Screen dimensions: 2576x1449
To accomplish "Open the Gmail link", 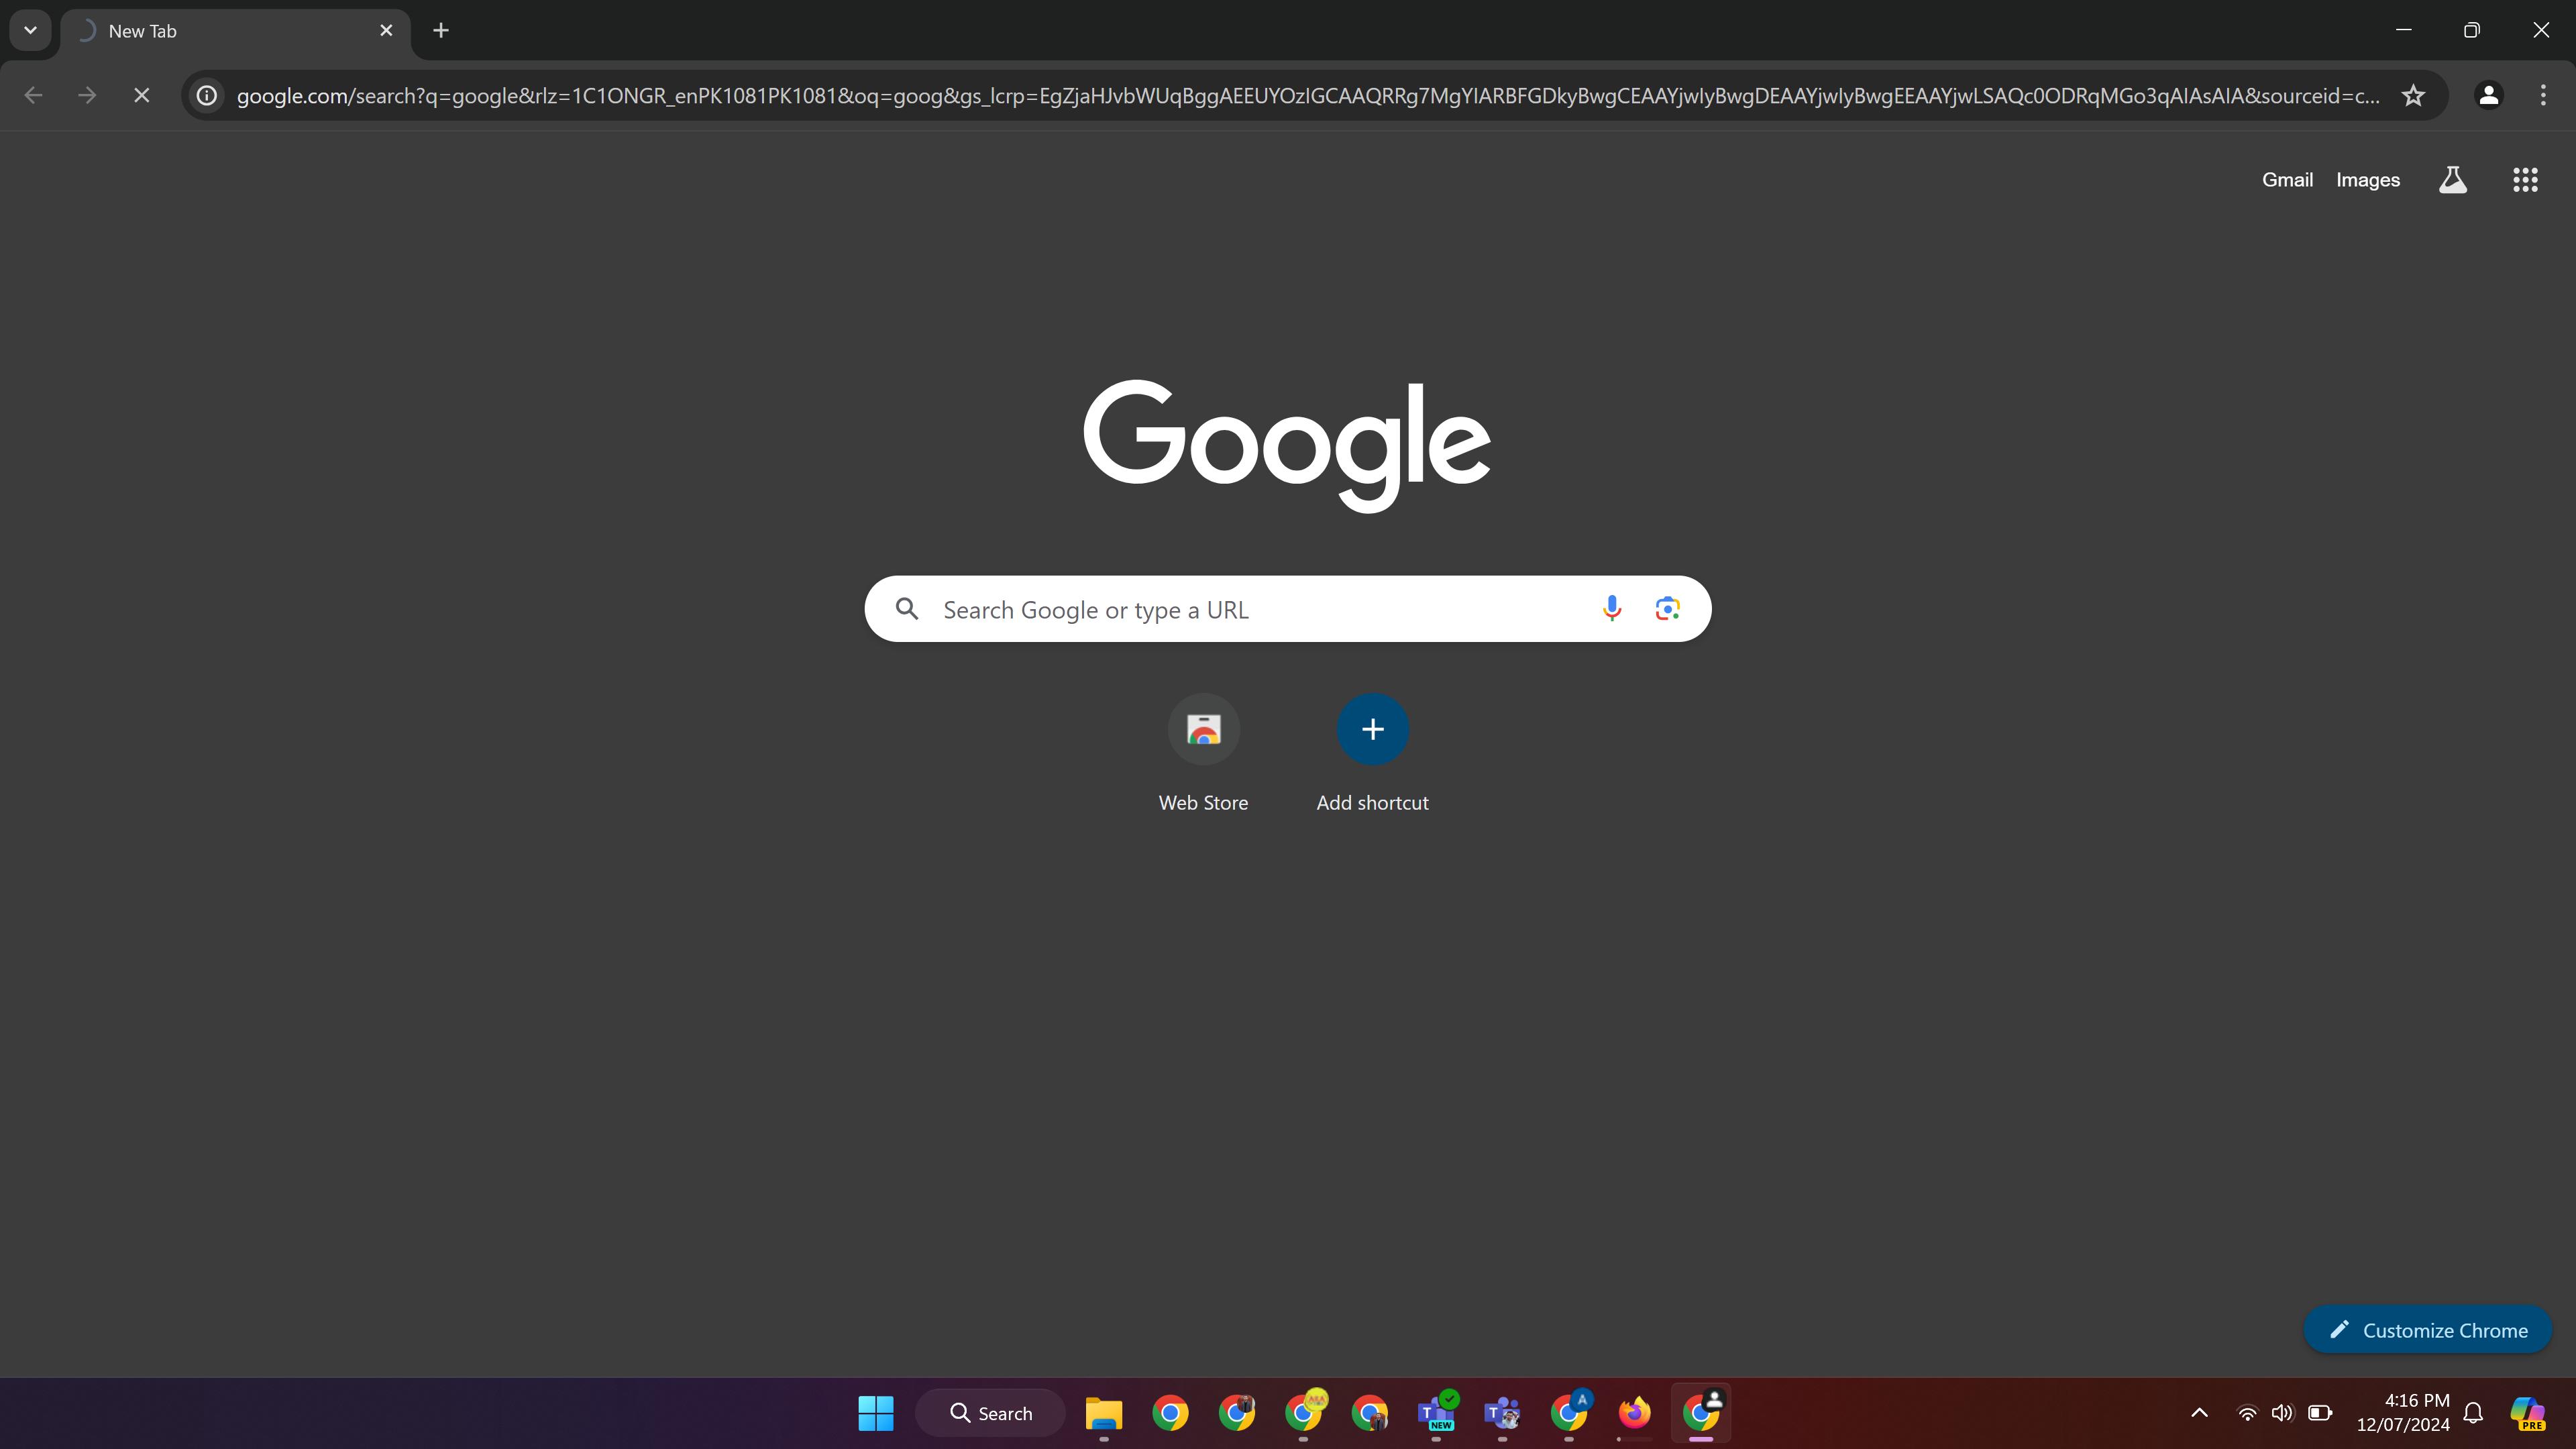I will click(x=2287, y=180).
